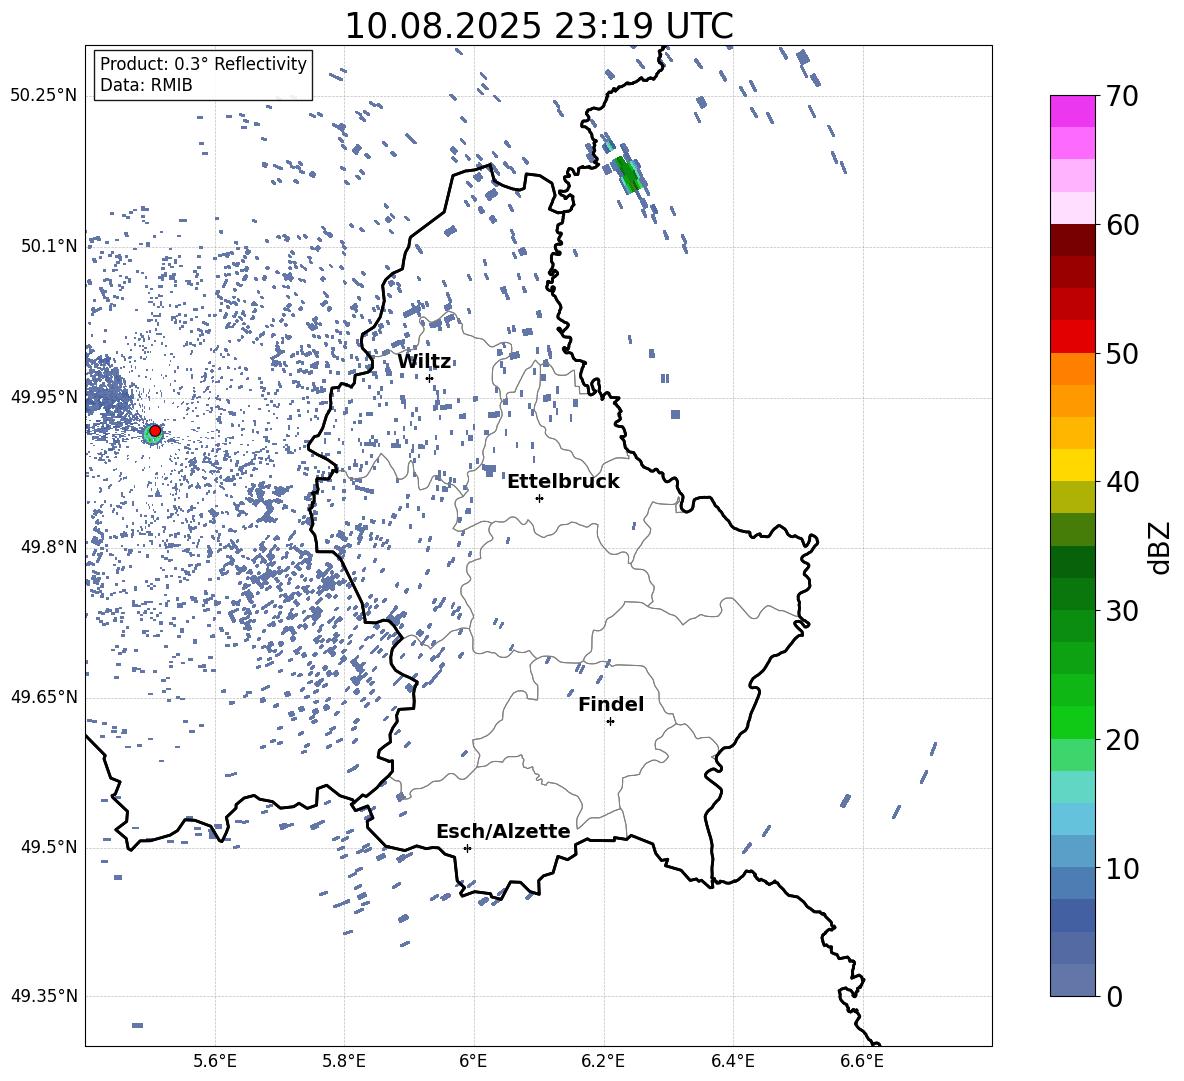Click the colorbar tick label 30
Viewport: 1184px width, 1081px height.
1122,611
